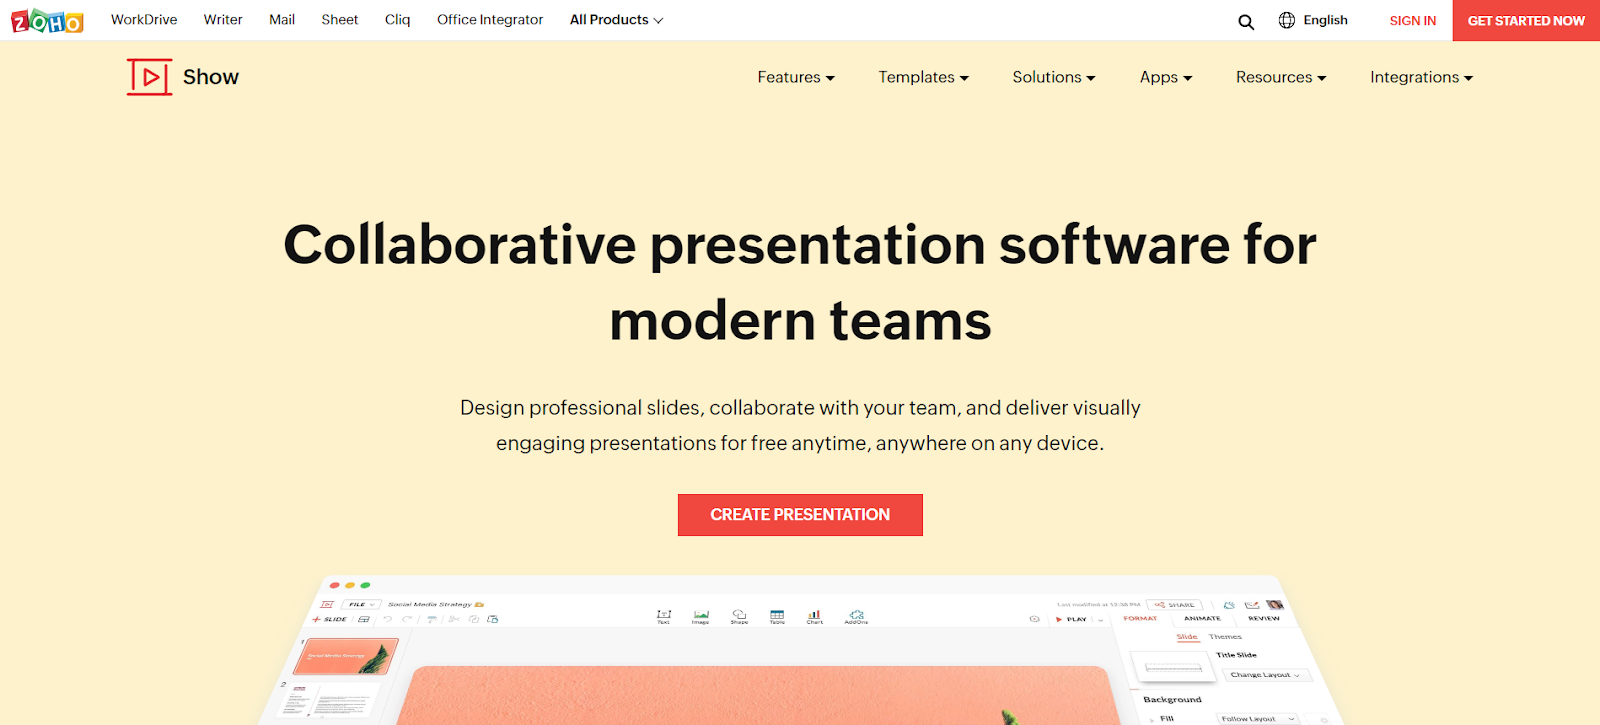1600x725 pixels.
Task: Click the red plus SLIDE button in preview
Action: [329, 619]
